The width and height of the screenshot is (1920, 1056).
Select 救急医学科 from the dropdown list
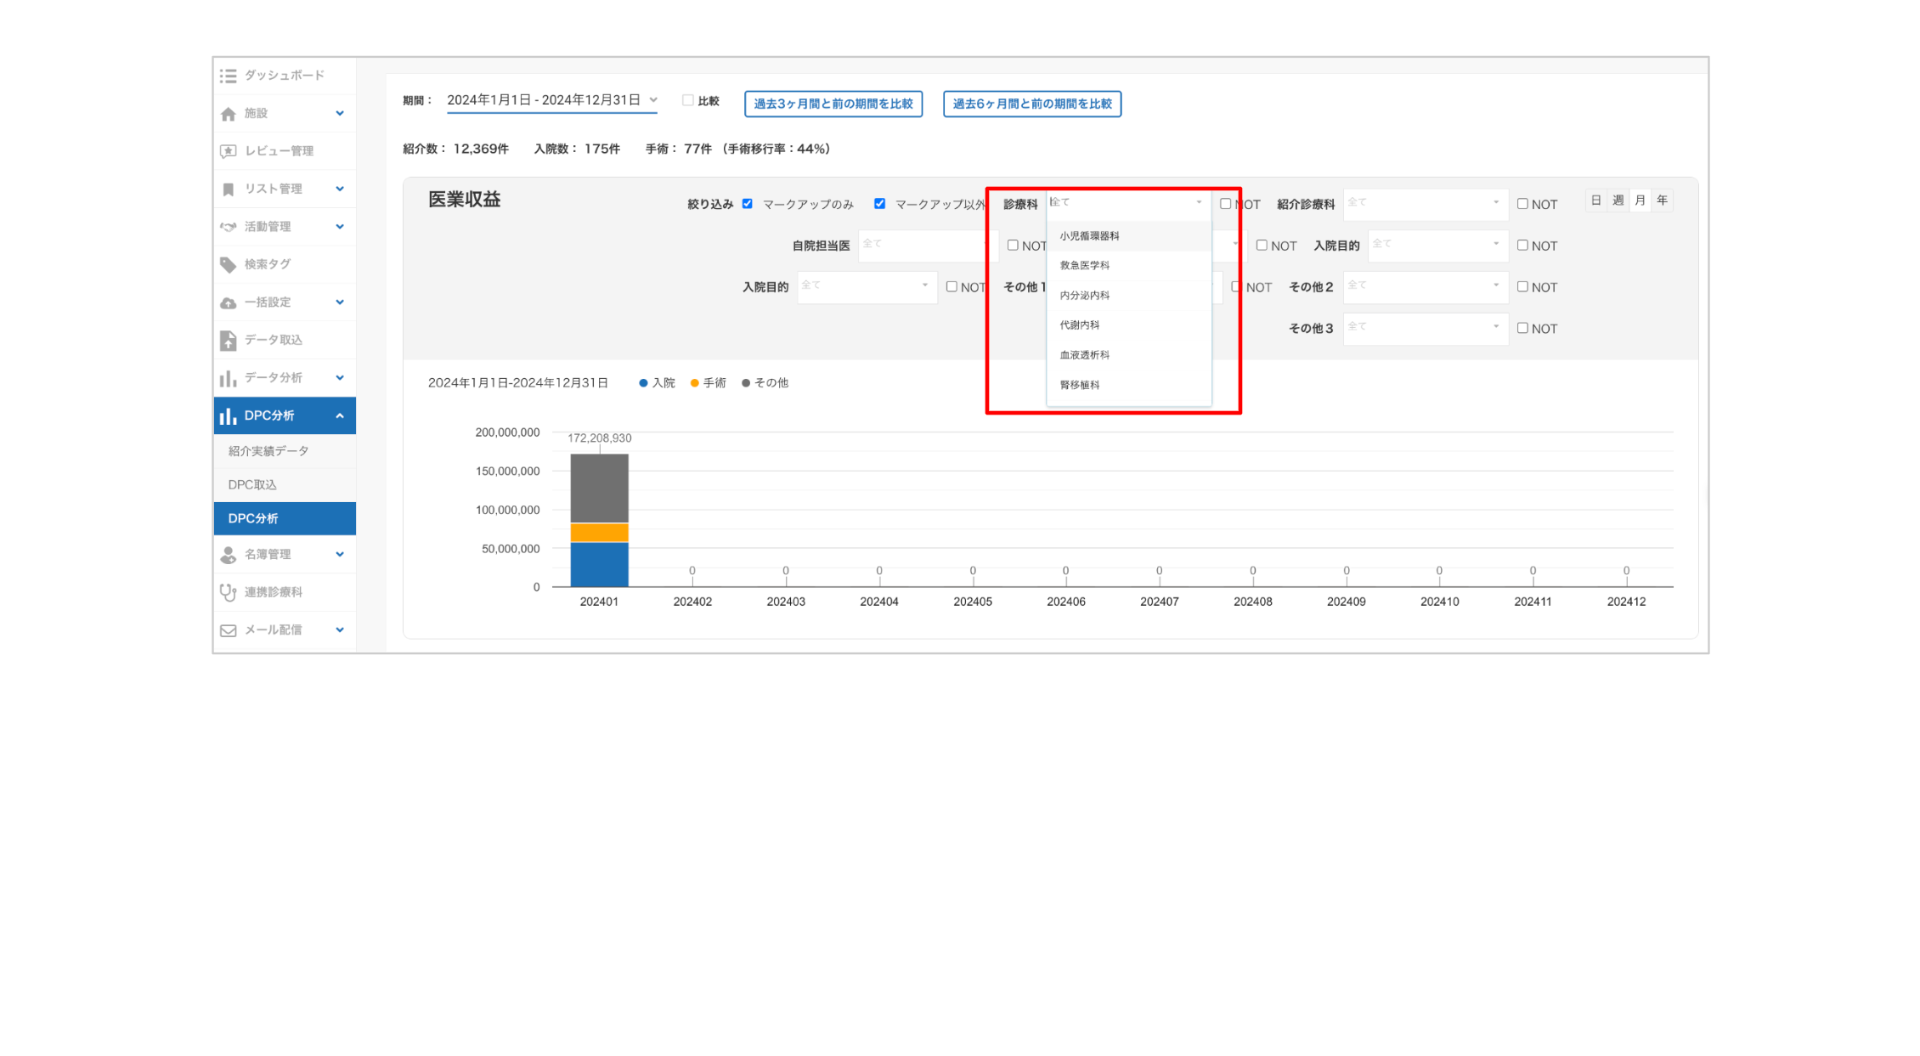click(1085, 266)
